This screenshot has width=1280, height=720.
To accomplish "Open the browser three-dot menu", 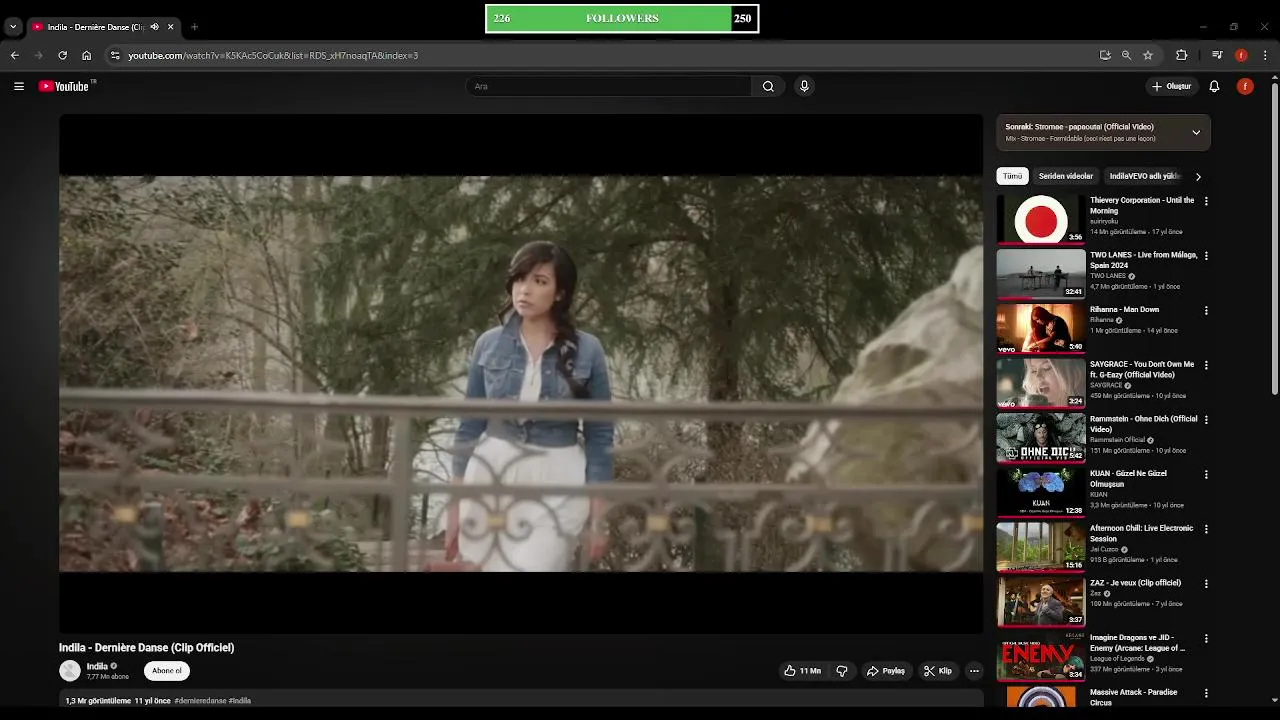I will pyautogui.click(x=1266, y=55).
